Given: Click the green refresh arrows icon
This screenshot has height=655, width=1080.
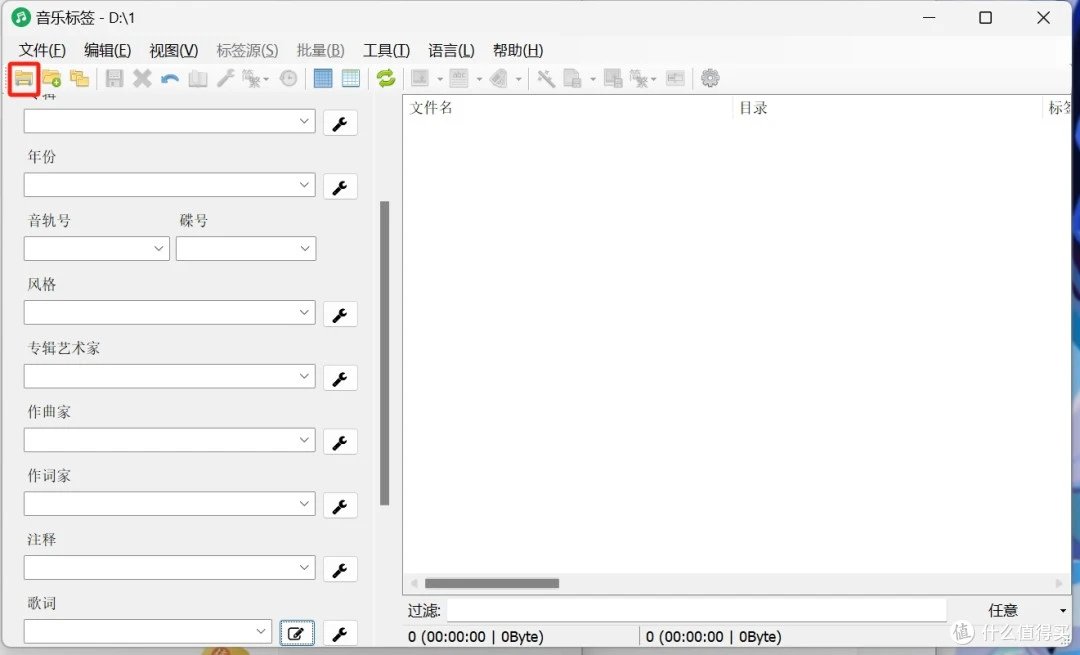Looking at the screenshot, I should pos(386,78).
